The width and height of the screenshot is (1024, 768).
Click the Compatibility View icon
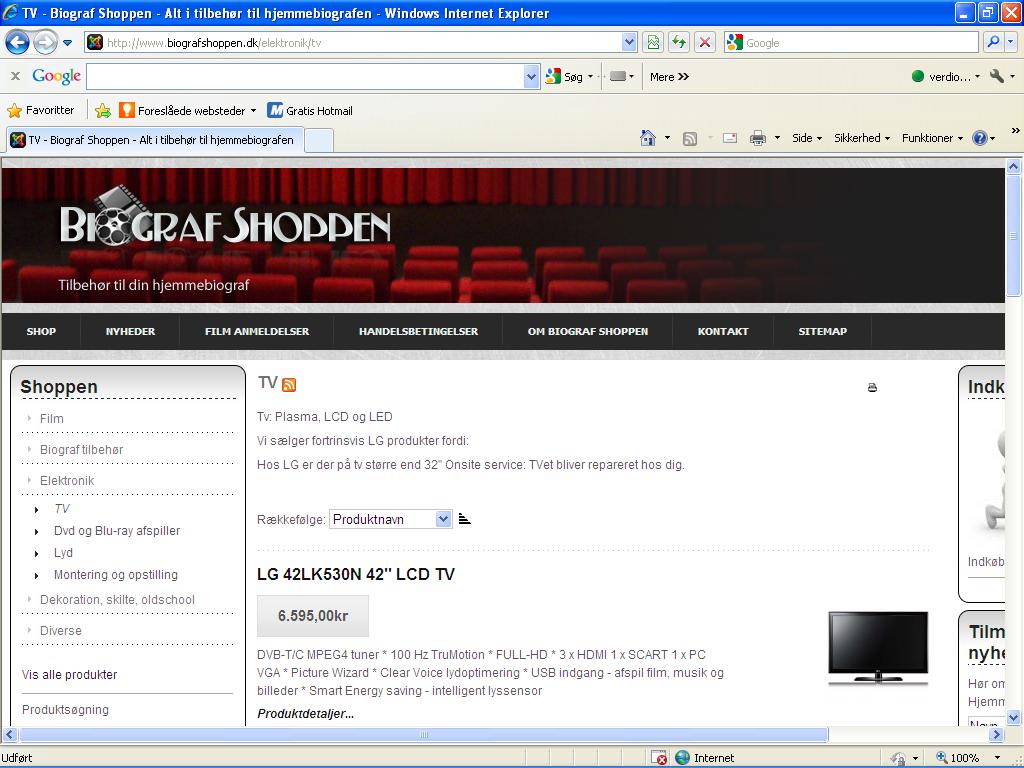pyautogui.click(x=653, y=43)
